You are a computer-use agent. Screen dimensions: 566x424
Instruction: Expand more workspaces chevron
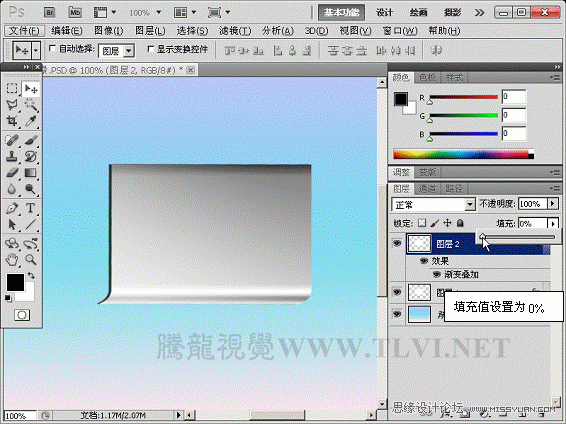[x=479, y=13]
